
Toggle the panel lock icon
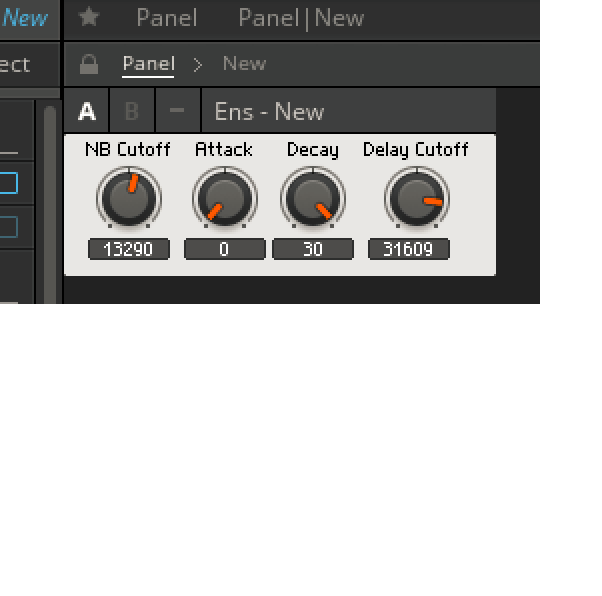click(89, 64)
